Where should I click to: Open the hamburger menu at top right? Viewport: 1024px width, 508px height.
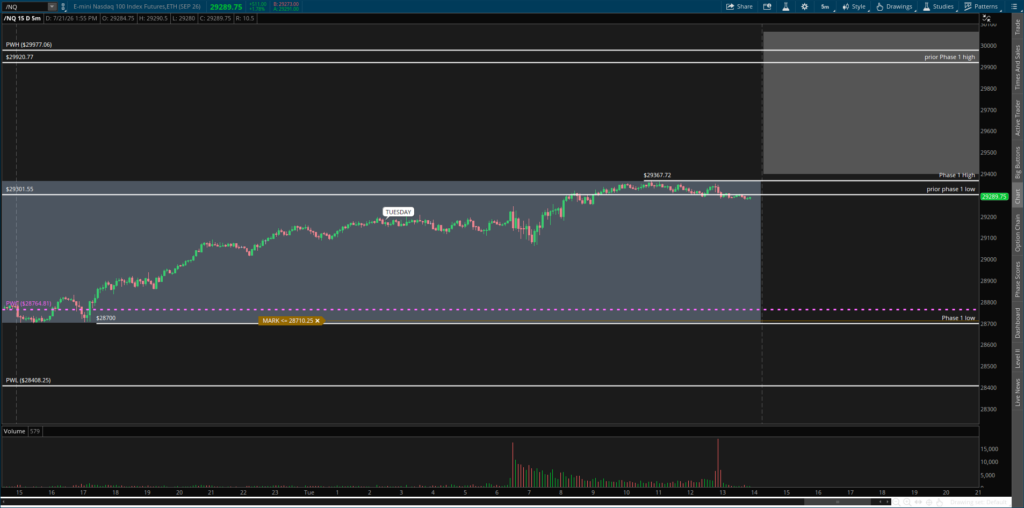(1013, 7)
